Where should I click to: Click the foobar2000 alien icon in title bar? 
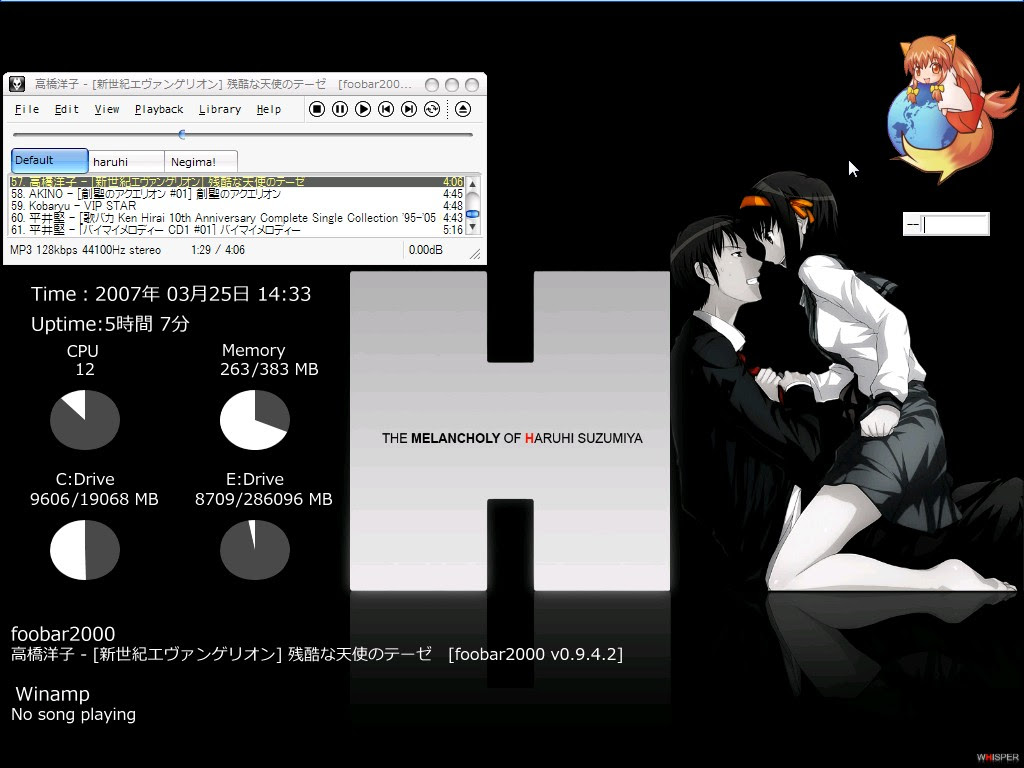click(17, 84)
